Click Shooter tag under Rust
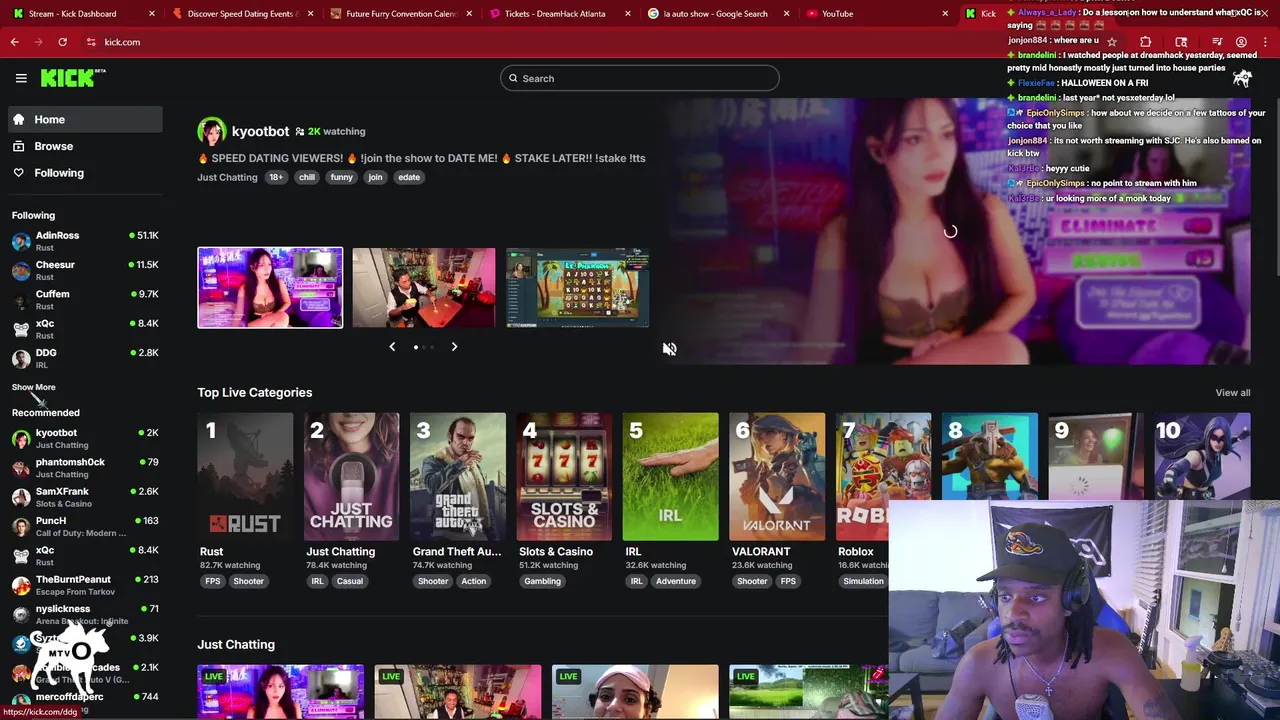The image size is (1280, 720). pos(248,581)
